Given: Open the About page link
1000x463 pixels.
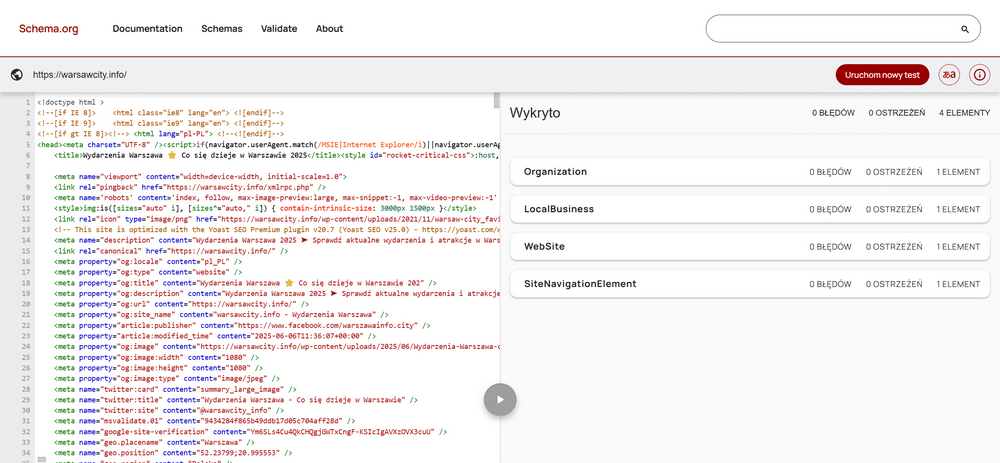Looking at the screenshot, I should click(x=330, y=29).
